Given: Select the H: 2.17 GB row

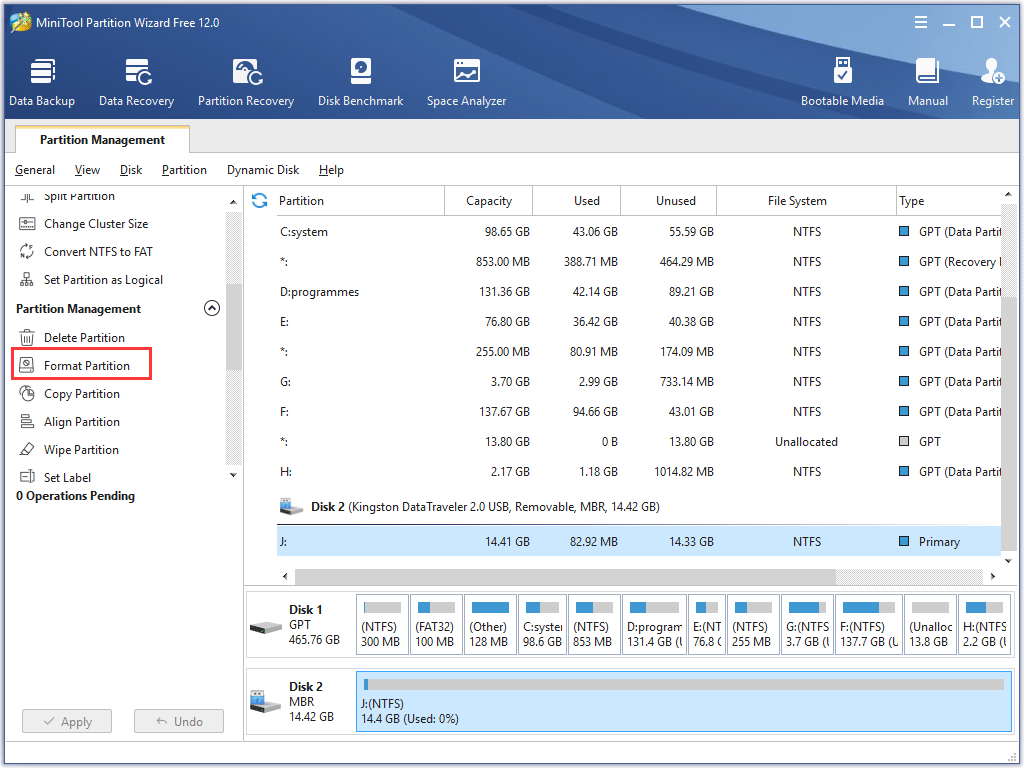Looking at the screenshot, I should tap(639, 472).
